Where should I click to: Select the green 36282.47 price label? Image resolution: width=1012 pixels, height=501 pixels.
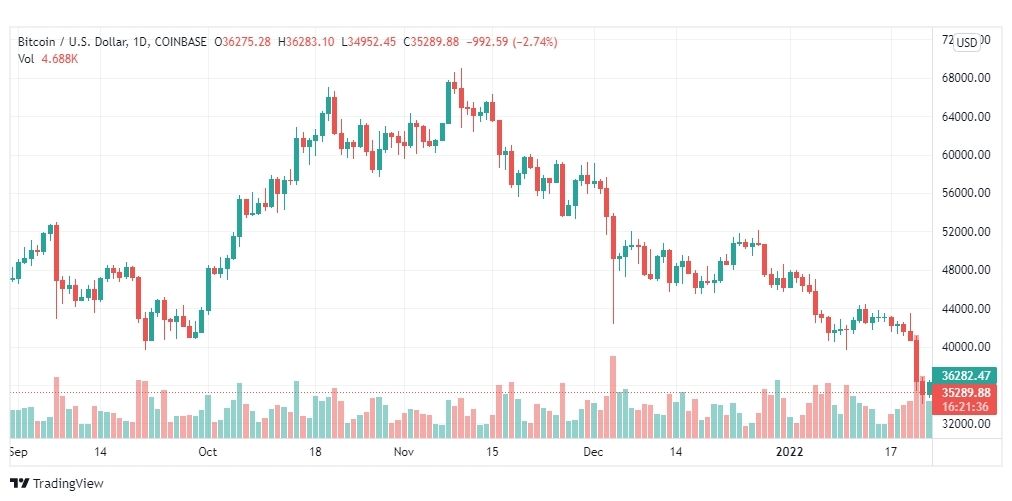[x=966, y=375]
